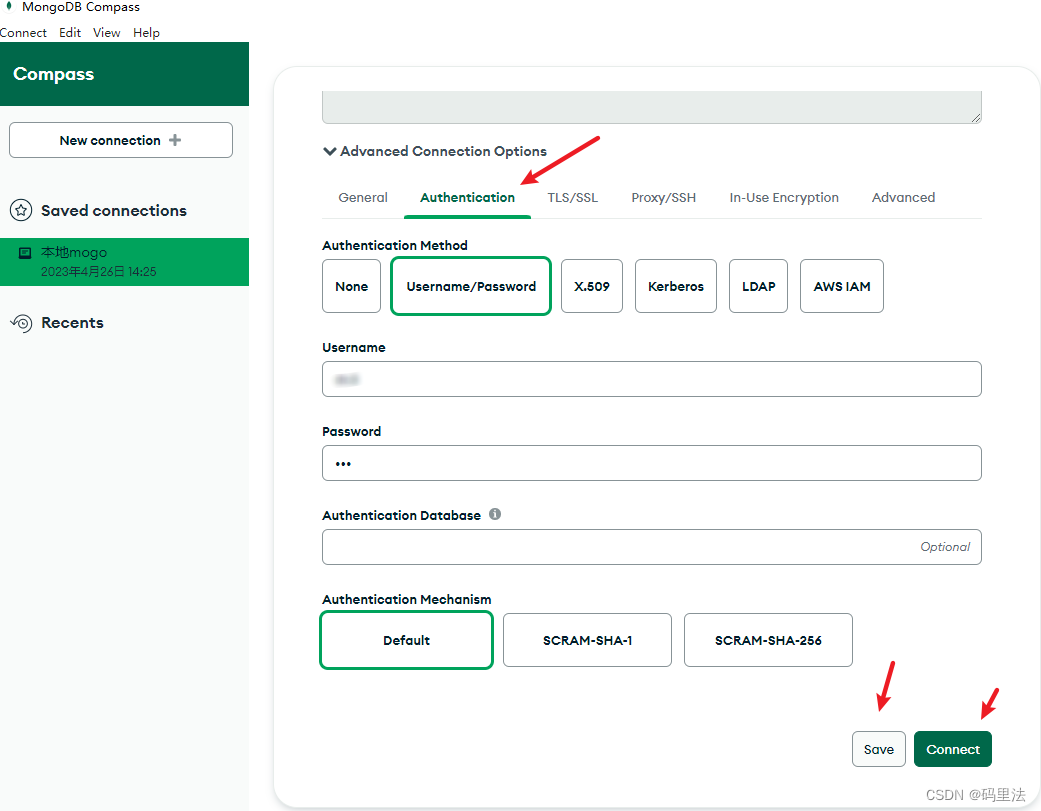This screenshot has width=1041, height=811.
Task: Open the View menu
Action: (107, 33)
